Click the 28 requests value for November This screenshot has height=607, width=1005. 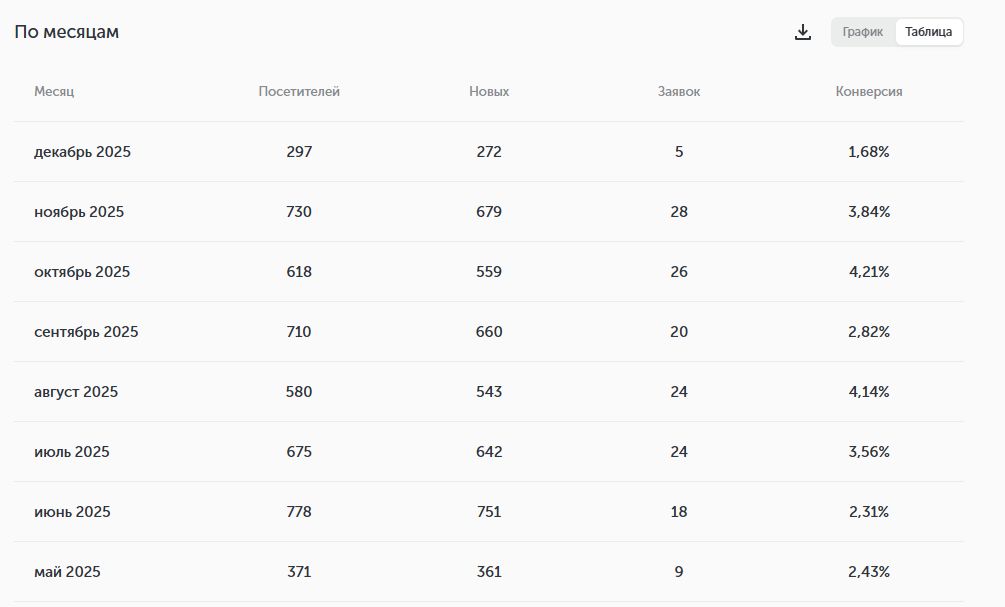679,212
